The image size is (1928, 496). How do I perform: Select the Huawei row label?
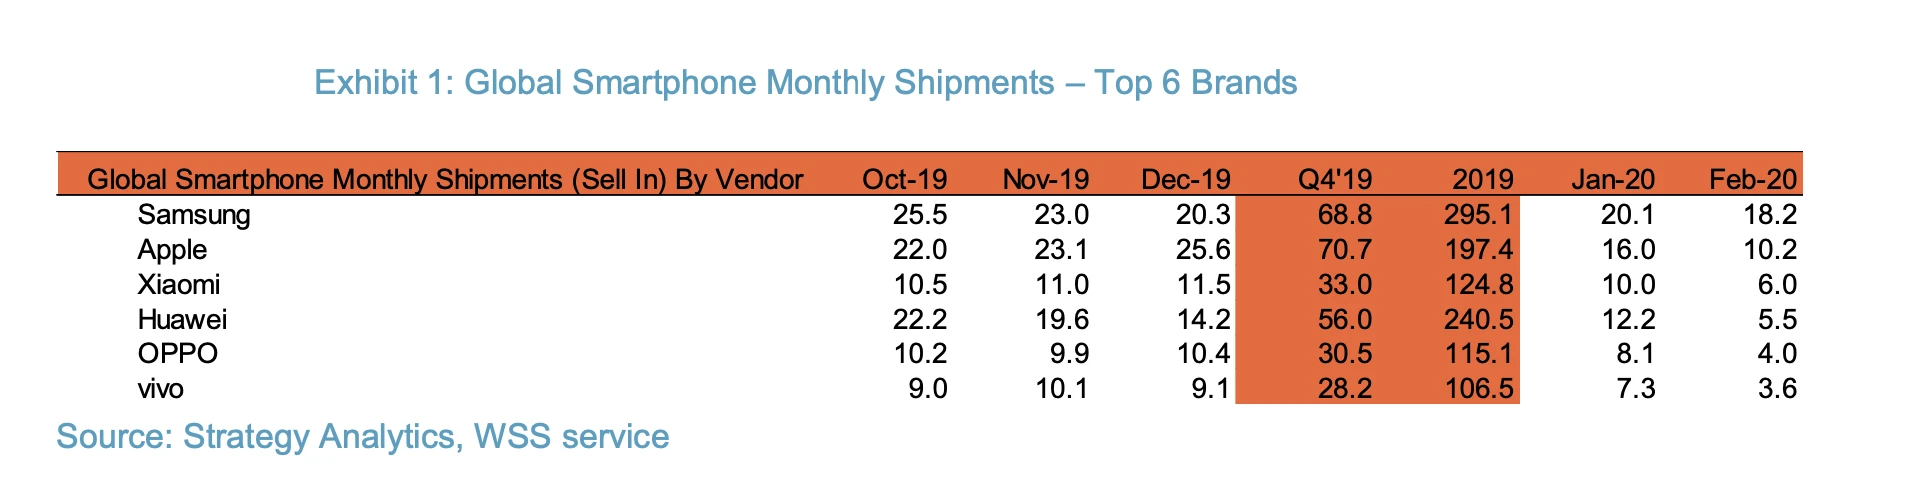(182, 319)
